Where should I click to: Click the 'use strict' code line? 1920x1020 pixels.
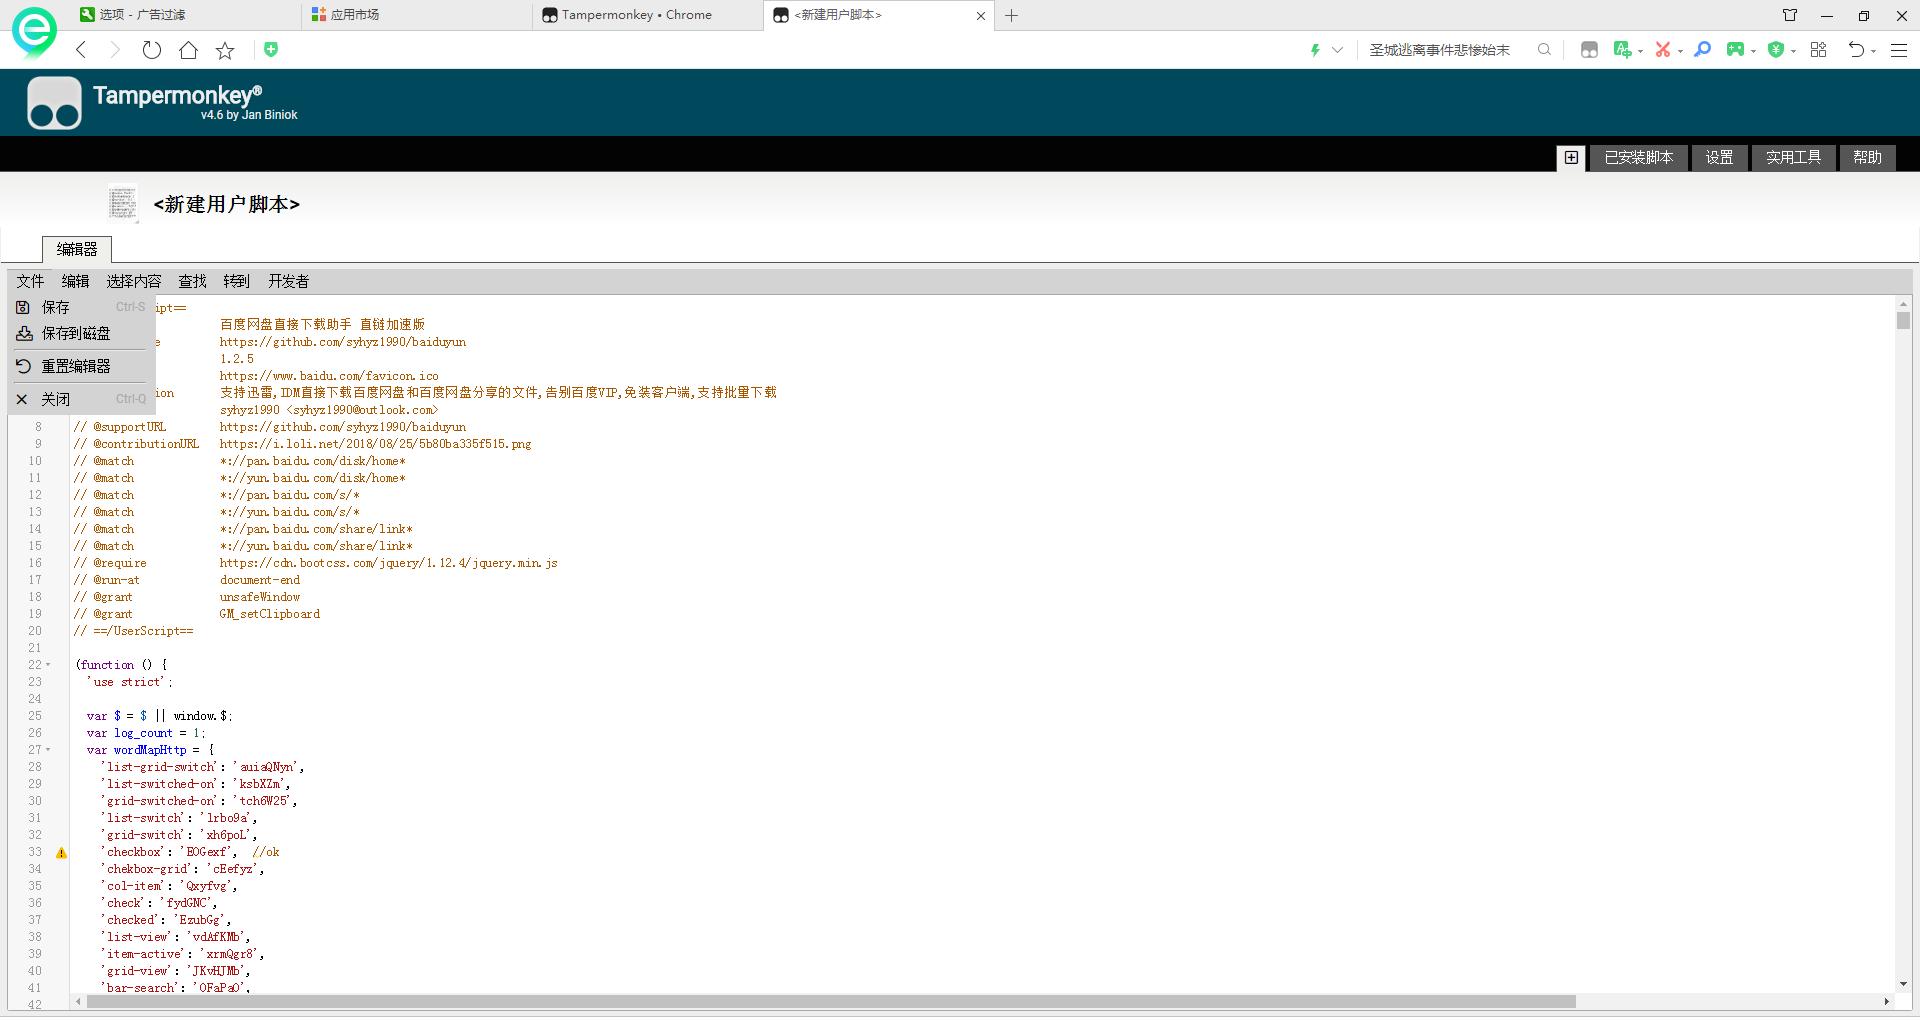tap(129, 683)
